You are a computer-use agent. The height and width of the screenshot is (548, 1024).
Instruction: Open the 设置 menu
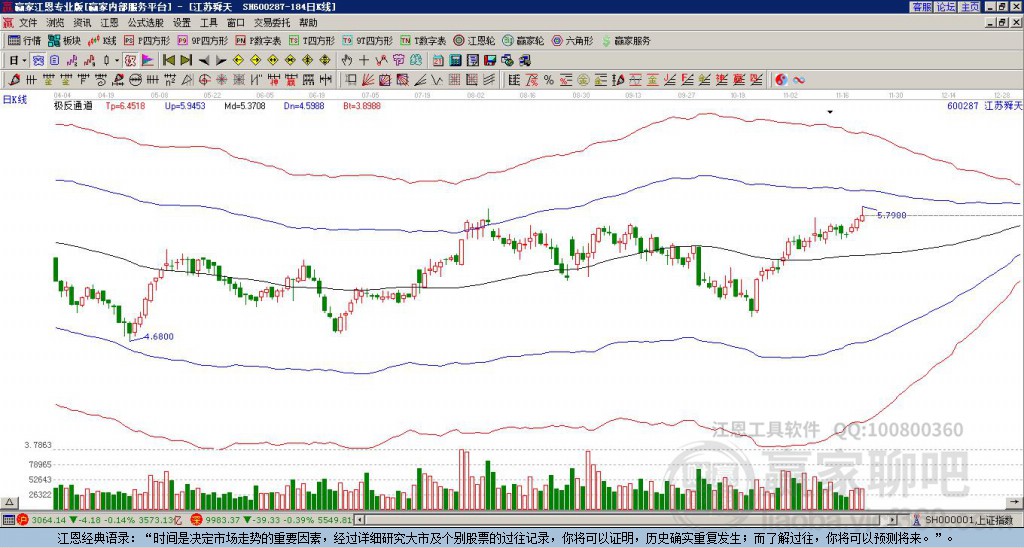pyautogui.click(x=182, y=23)
